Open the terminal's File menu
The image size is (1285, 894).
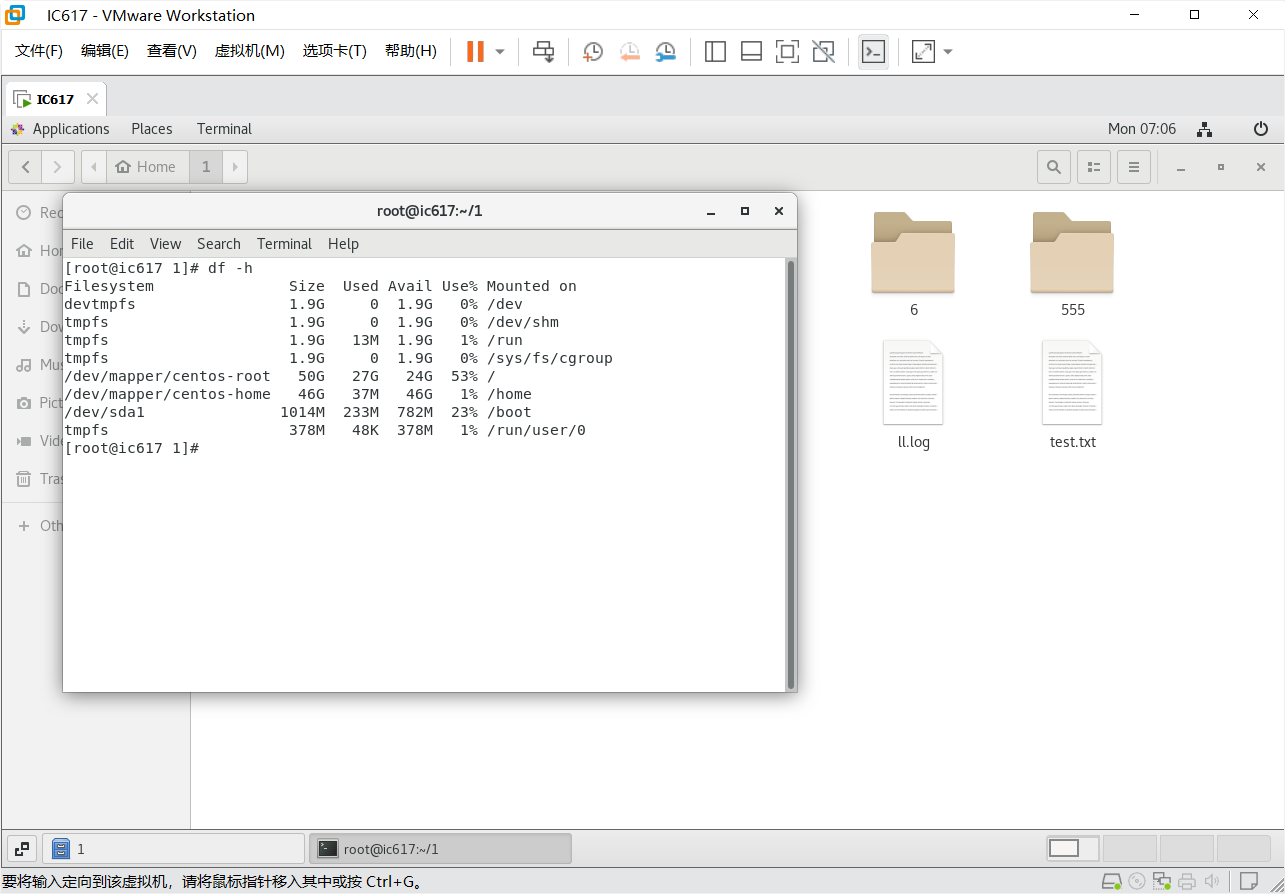pyautogui.click(x=82, y=244)
